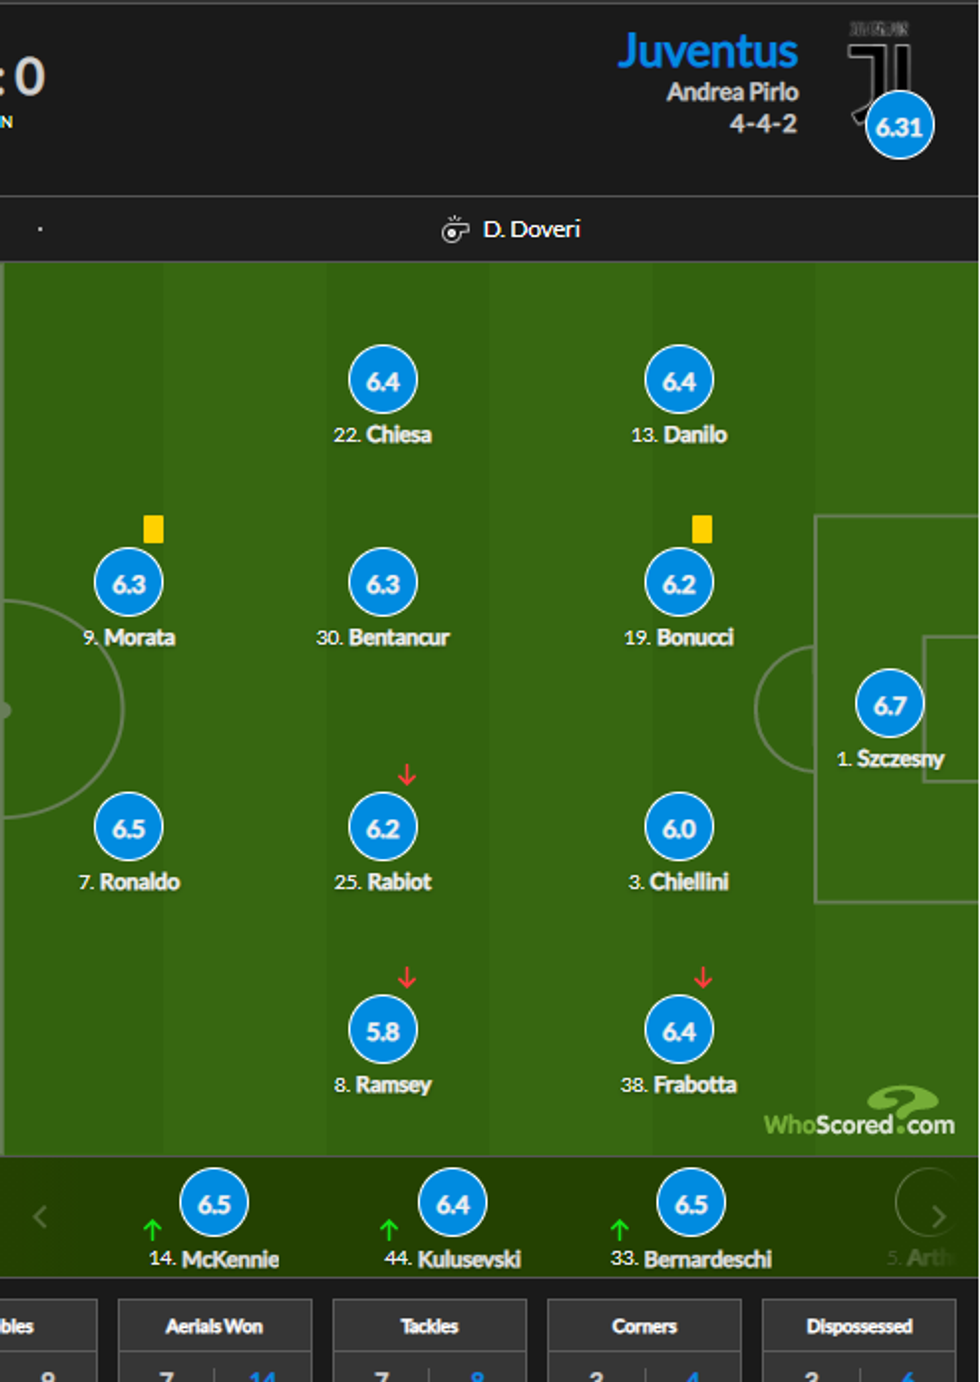Viewport: 980px width, 1382px height.
Task: Open the Juventus team page link
Action: 707,52
